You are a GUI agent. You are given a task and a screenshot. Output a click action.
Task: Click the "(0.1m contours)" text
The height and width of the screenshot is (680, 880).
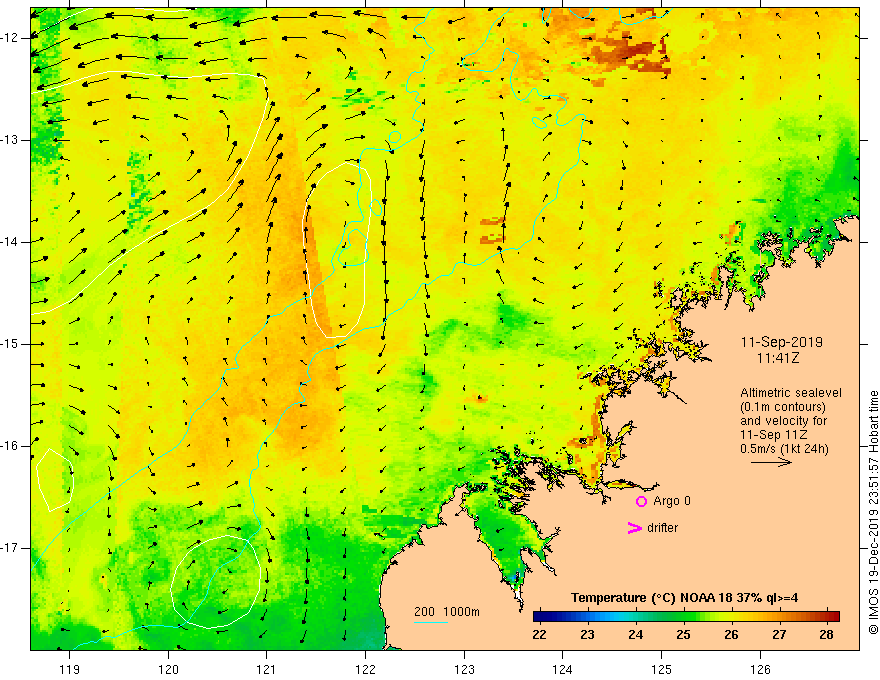782,407
